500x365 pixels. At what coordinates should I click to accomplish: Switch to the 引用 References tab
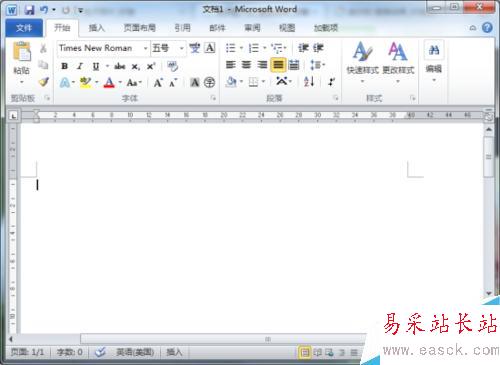pyautogui.click(x=182, y=28)
